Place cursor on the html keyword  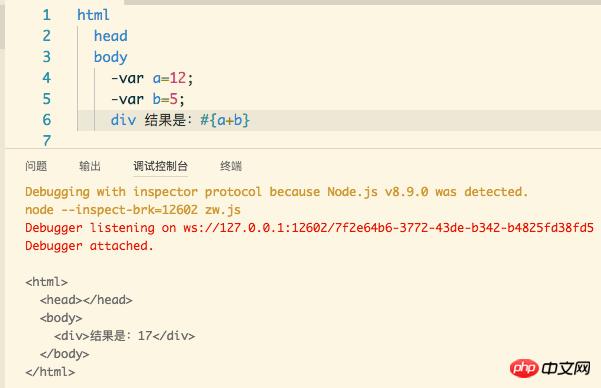[93, 15]
